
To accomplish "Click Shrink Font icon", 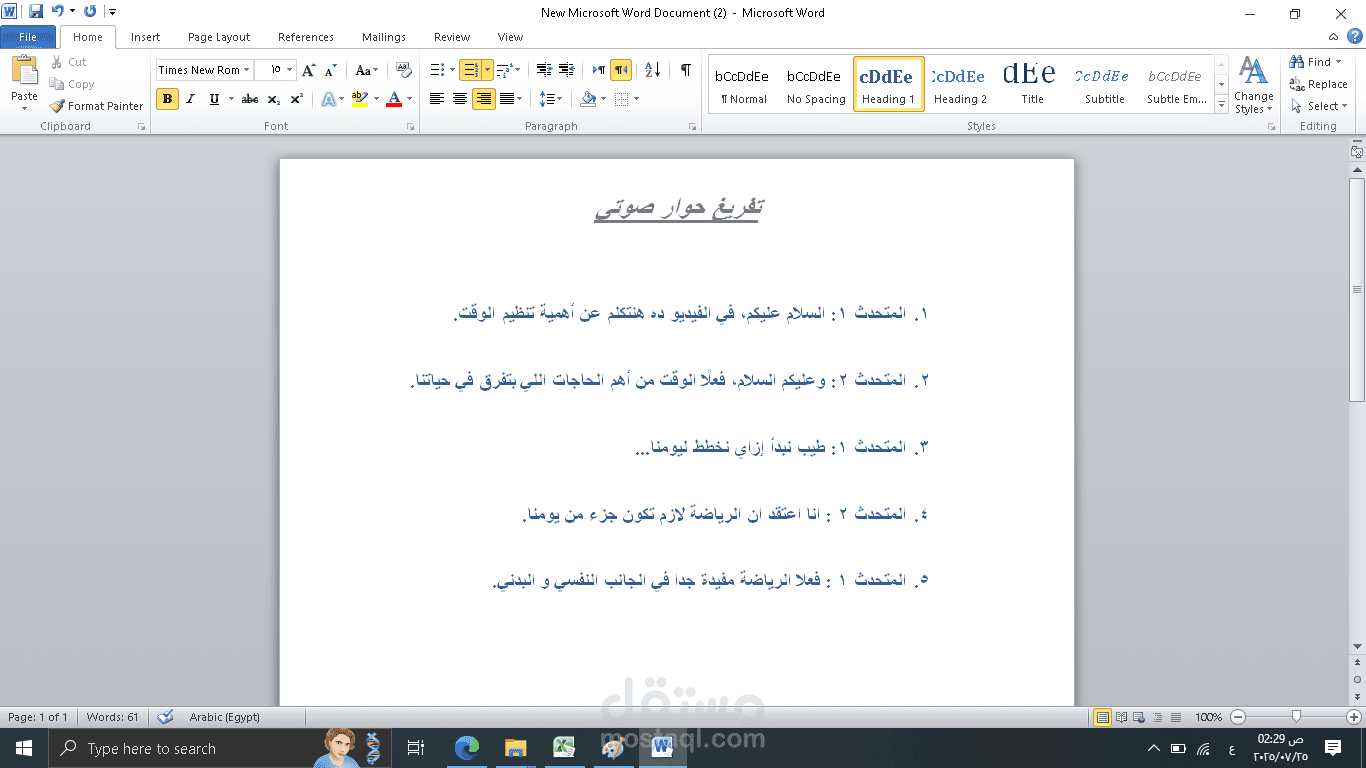I will (x=330, y=70).
